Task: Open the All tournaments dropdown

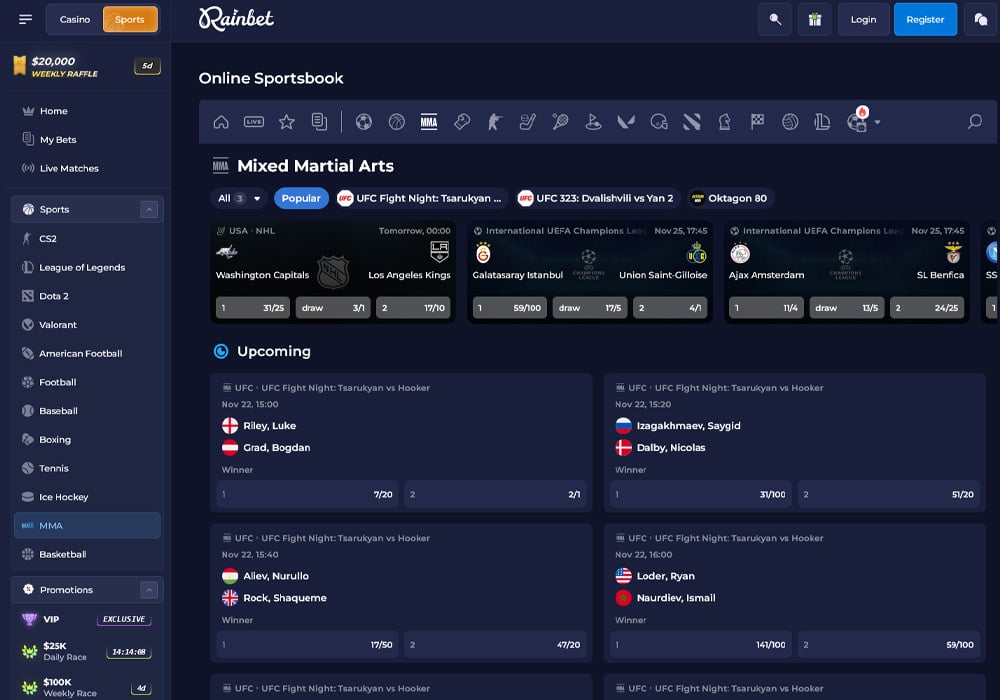Action: click(239, 198)
